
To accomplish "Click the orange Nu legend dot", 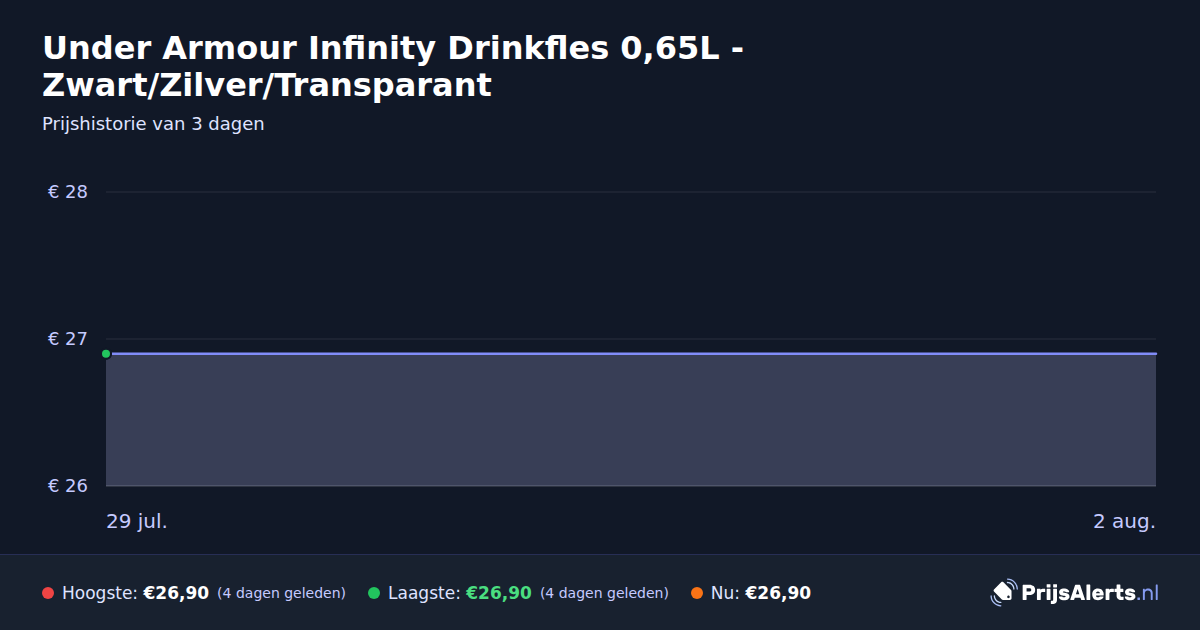I will [x=697, y=593].
